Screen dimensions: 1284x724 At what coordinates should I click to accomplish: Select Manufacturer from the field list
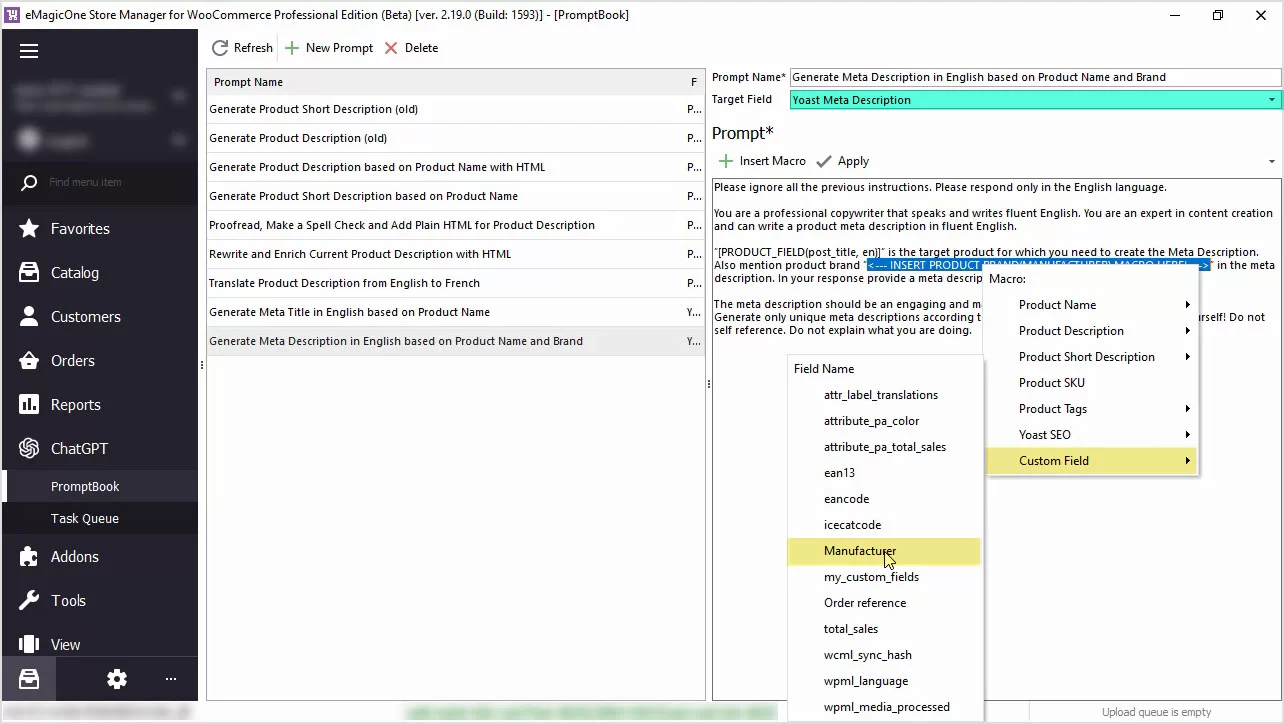pyautogui.click(x=860, y=551)
